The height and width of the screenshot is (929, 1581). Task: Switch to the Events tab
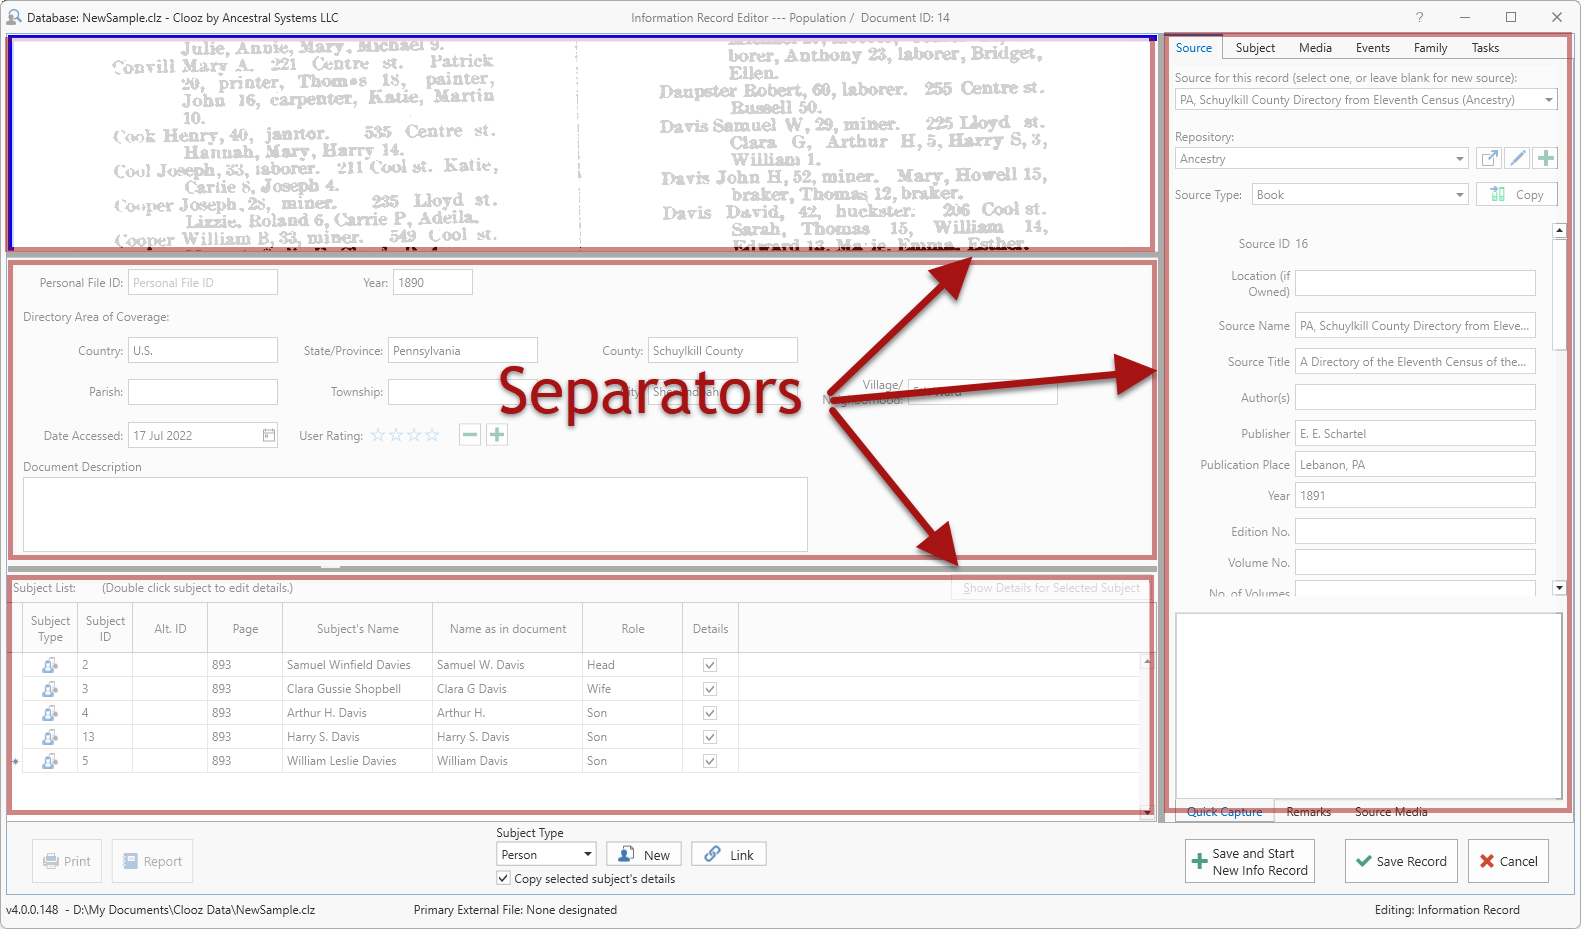click(x=1373, y=48)
